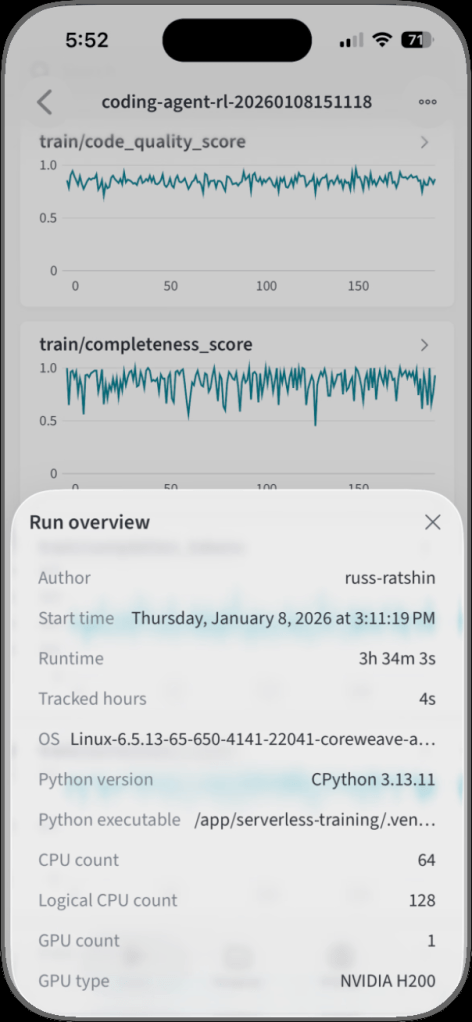This screenshot has width=472, height=1022.
Task: Open the train/completeness_score panel title
Action: point(145,344)
